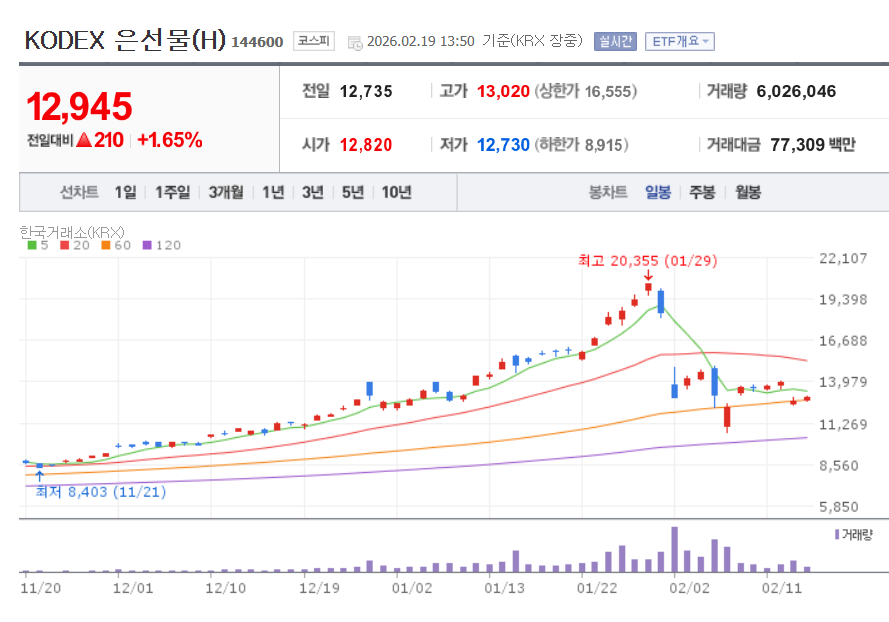Screen dimensions: 889x622
Task: Open the ETF개요 dropdown
Action: pos(678,42)
